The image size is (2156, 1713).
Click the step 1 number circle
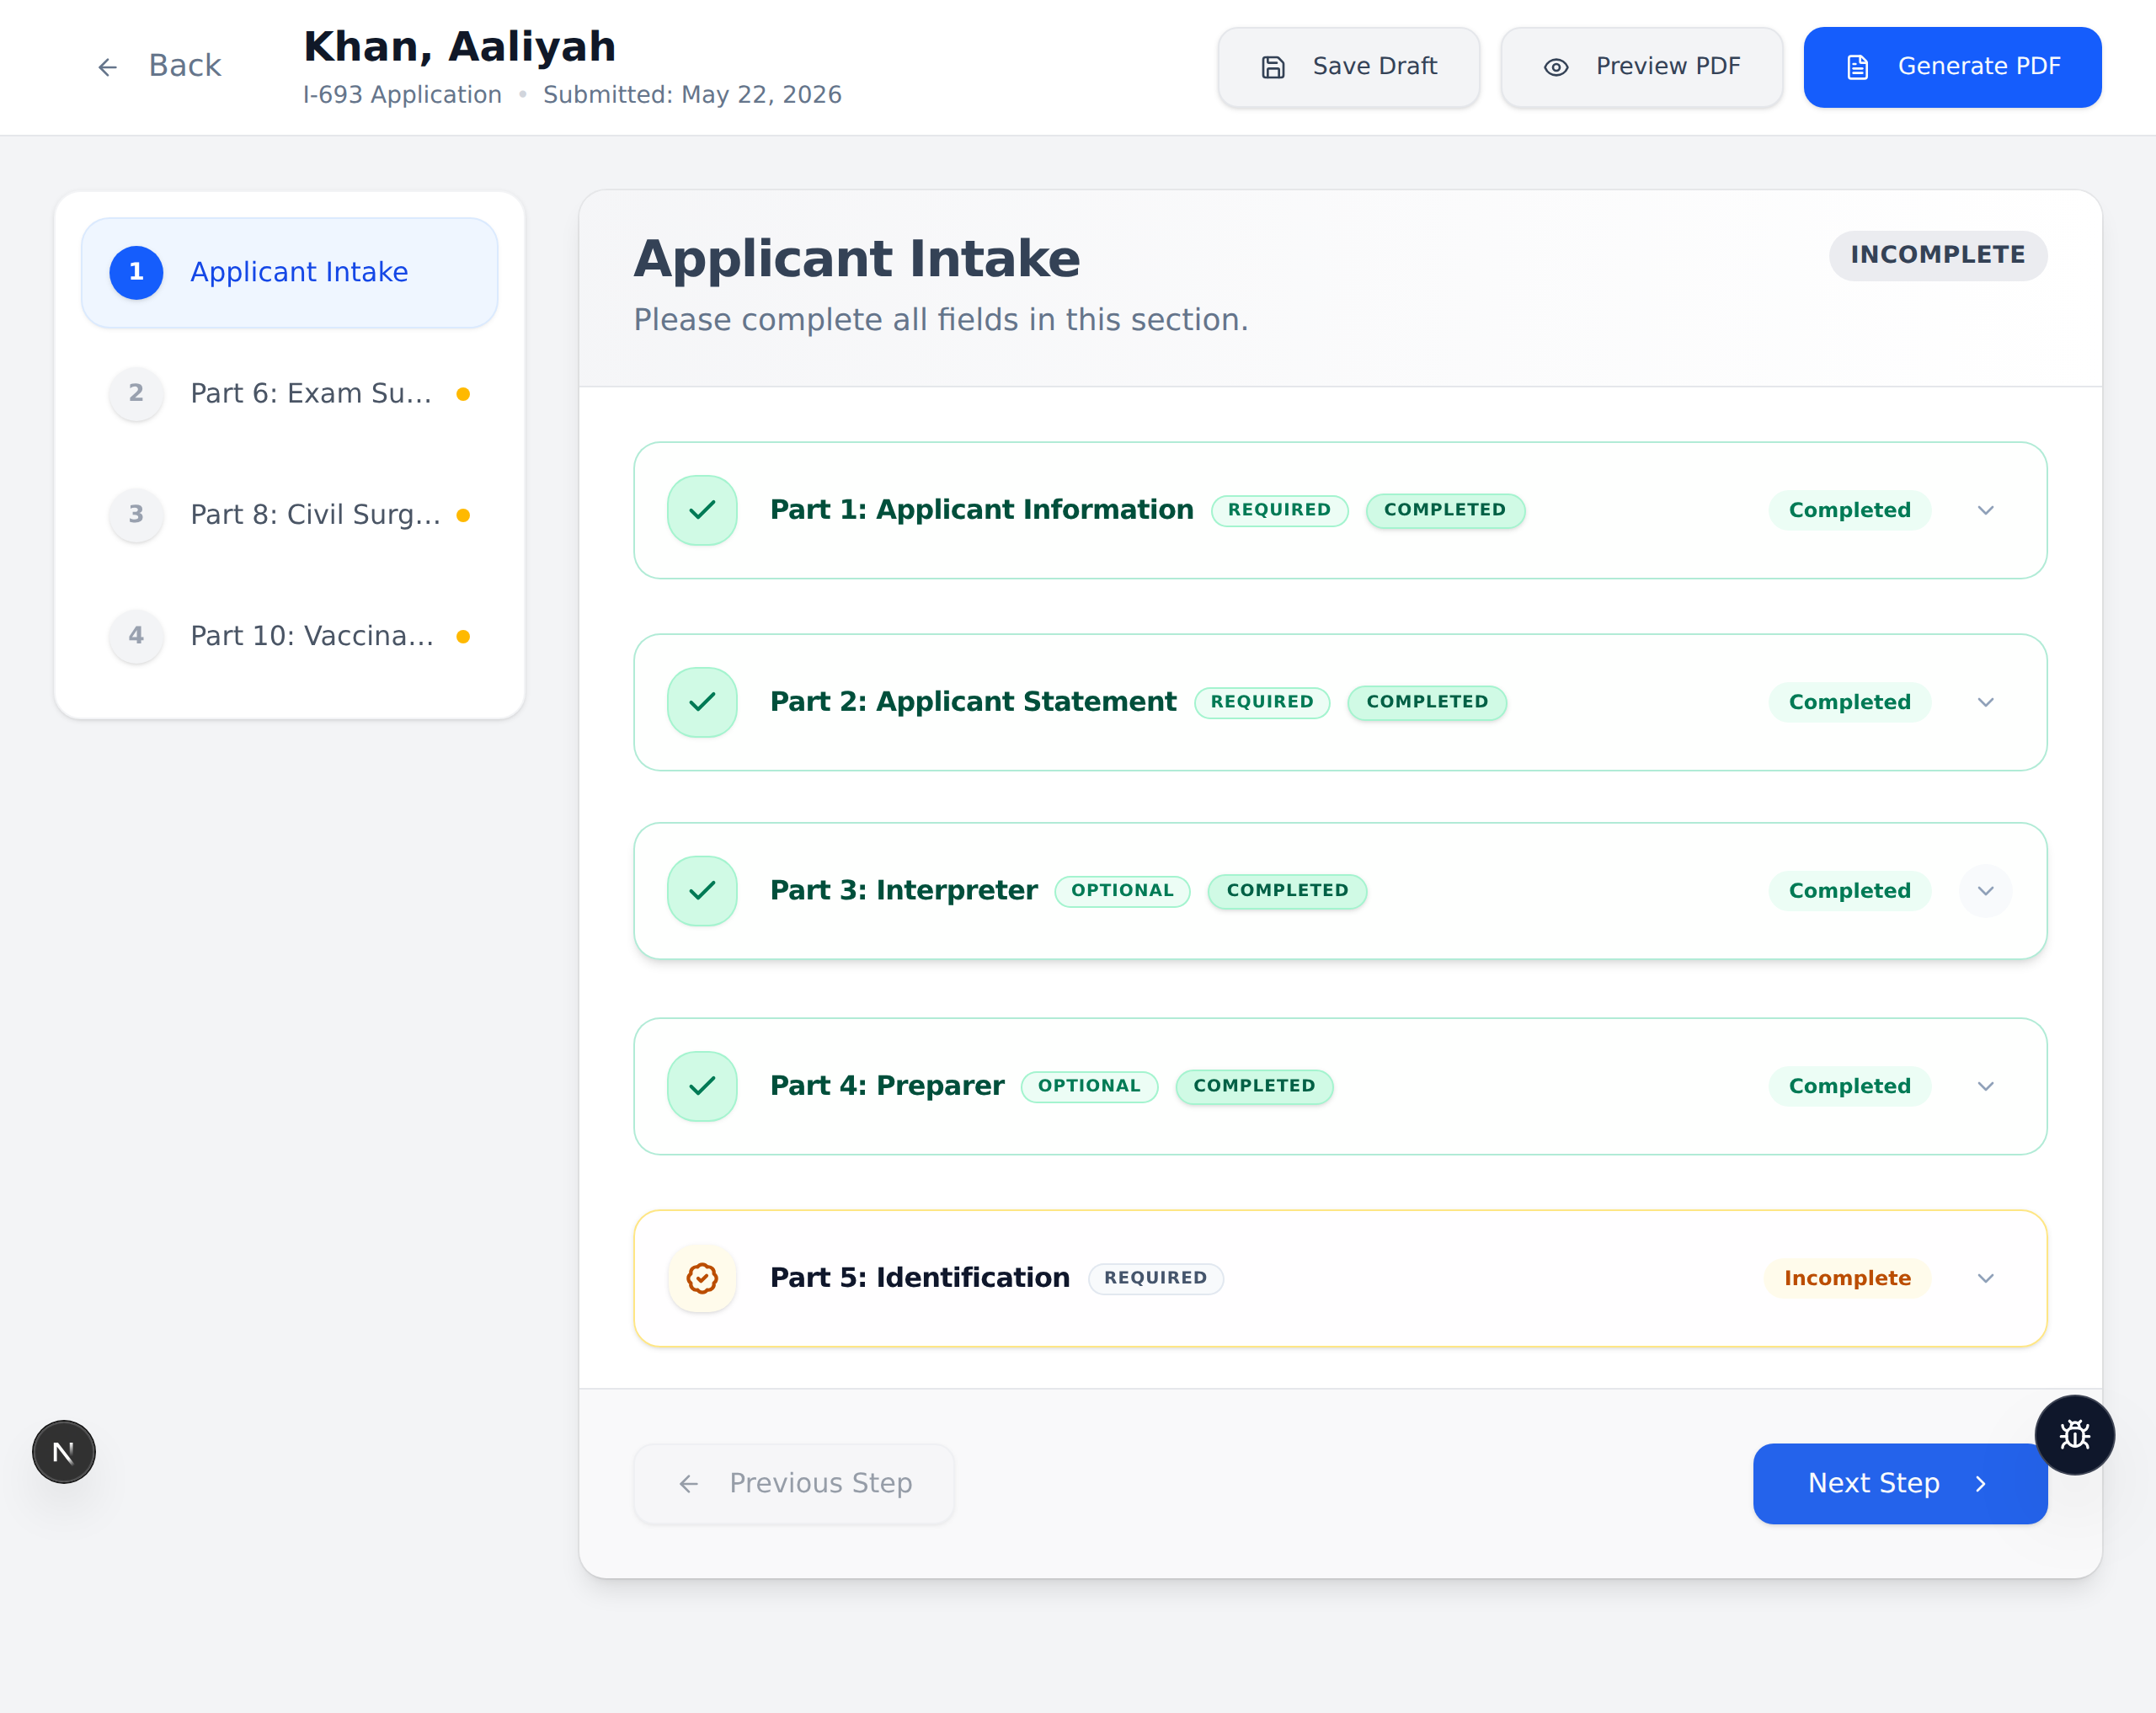pos(136,272)
